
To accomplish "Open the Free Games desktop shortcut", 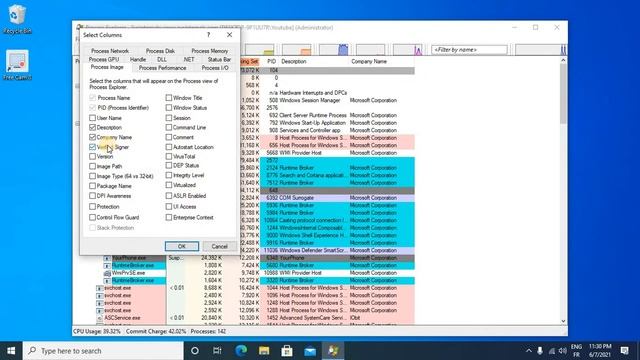I will tap(17, 65).
